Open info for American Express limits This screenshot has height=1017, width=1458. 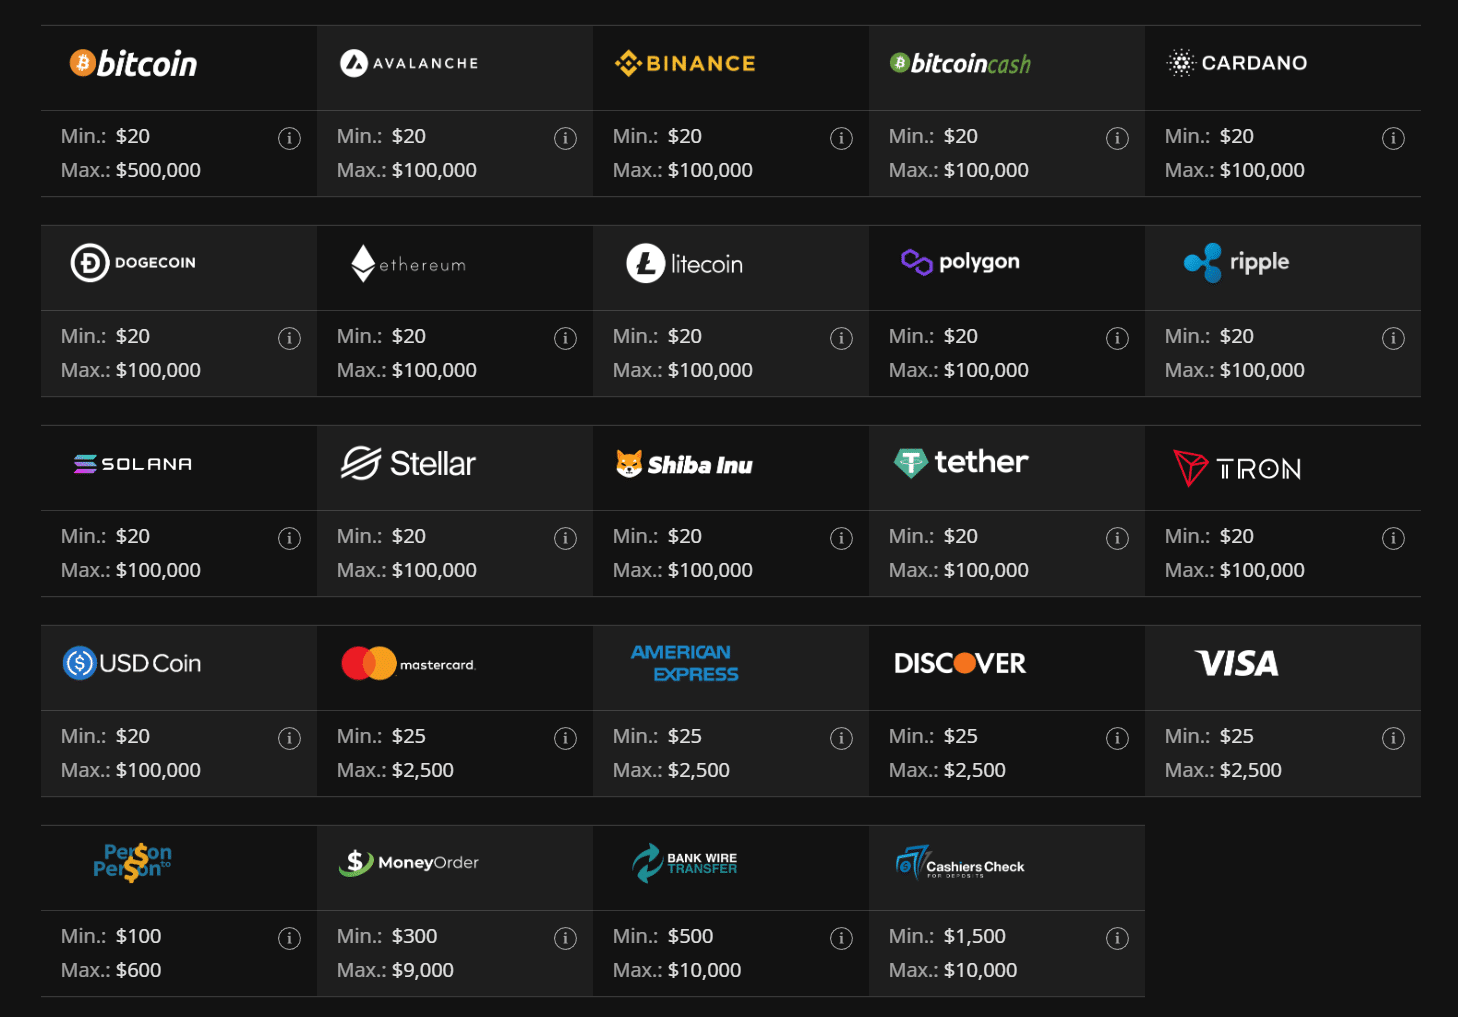[x=841, y=738]
